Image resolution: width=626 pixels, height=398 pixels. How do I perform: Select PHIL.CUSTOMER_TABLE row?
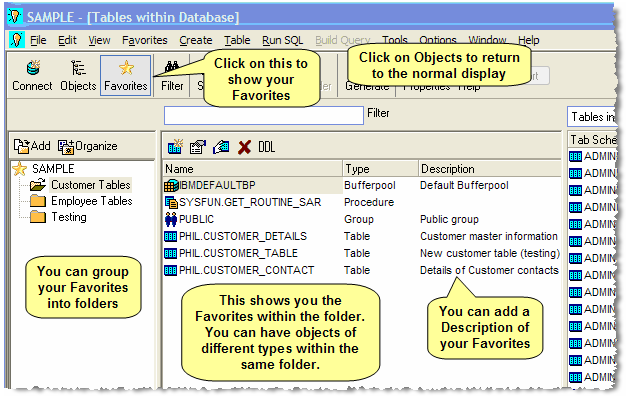pos(362,253)
